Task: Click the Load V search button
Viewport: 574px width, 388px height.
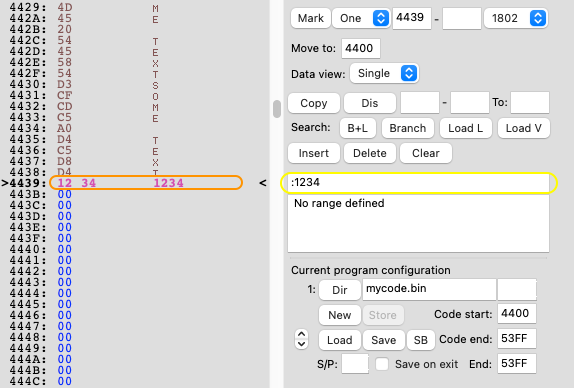Action: click(x=523, y=128)
